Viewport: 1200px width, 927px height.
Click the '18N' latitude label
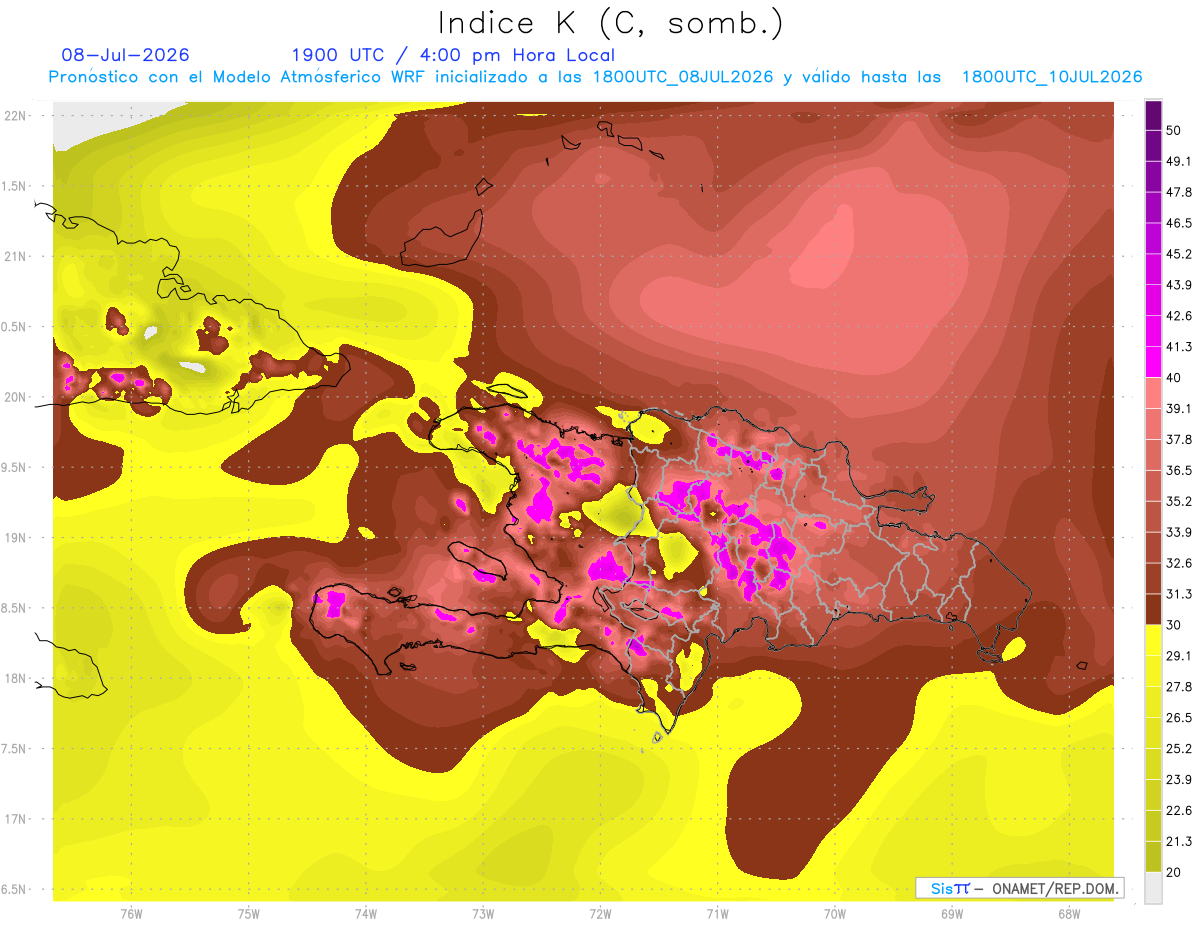(x=15, y=678)
